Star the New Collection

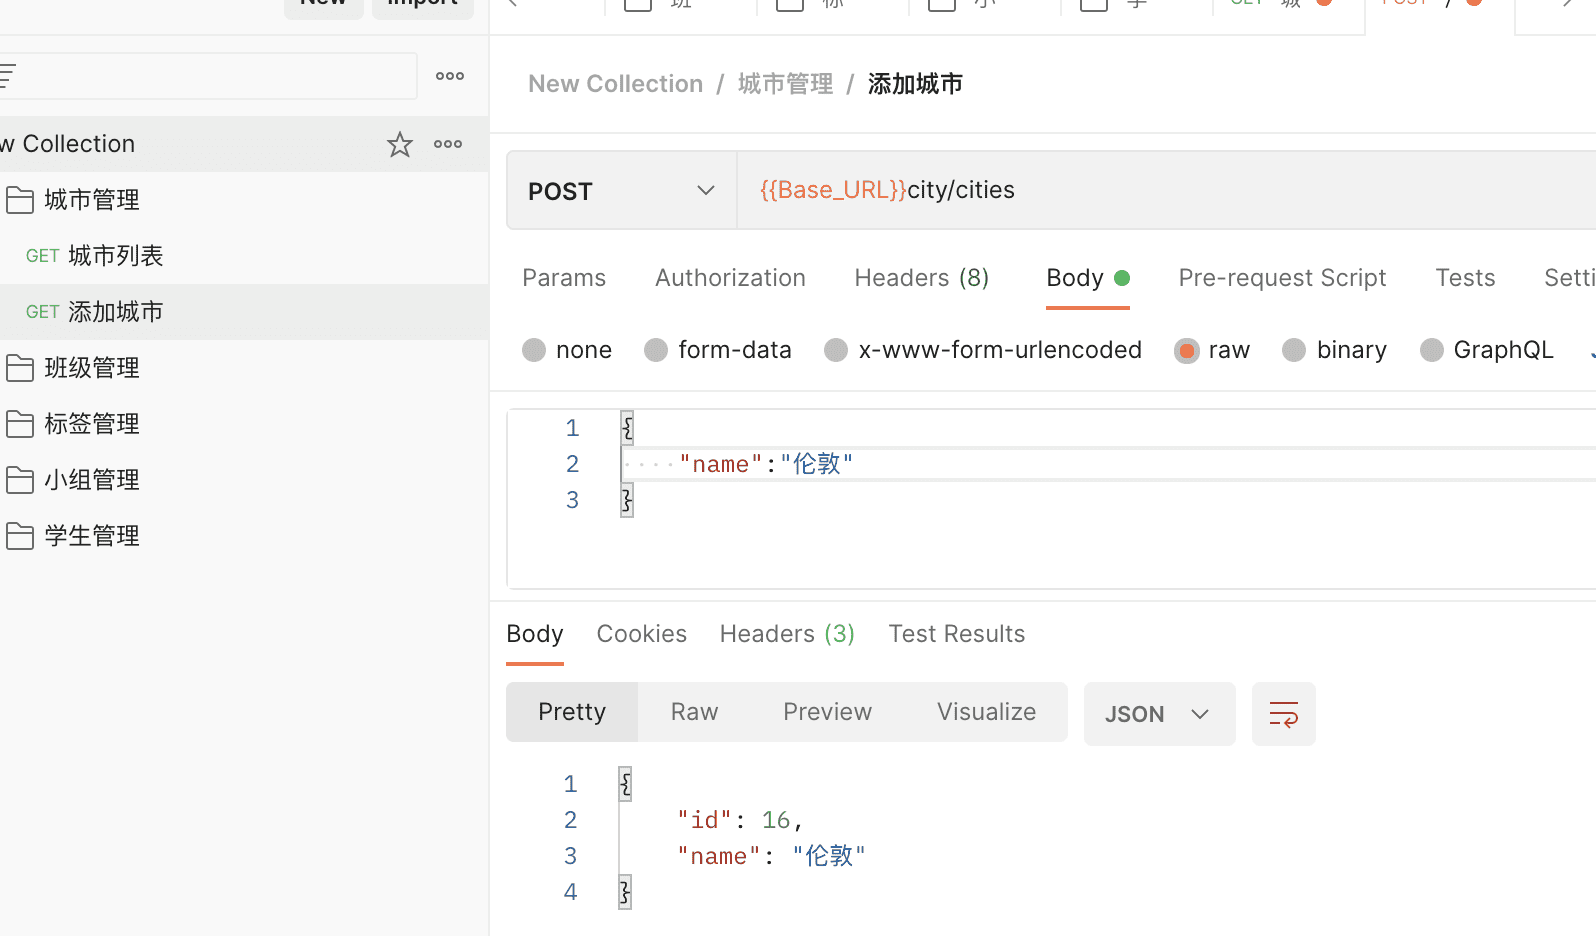click(x=400, y=144)
